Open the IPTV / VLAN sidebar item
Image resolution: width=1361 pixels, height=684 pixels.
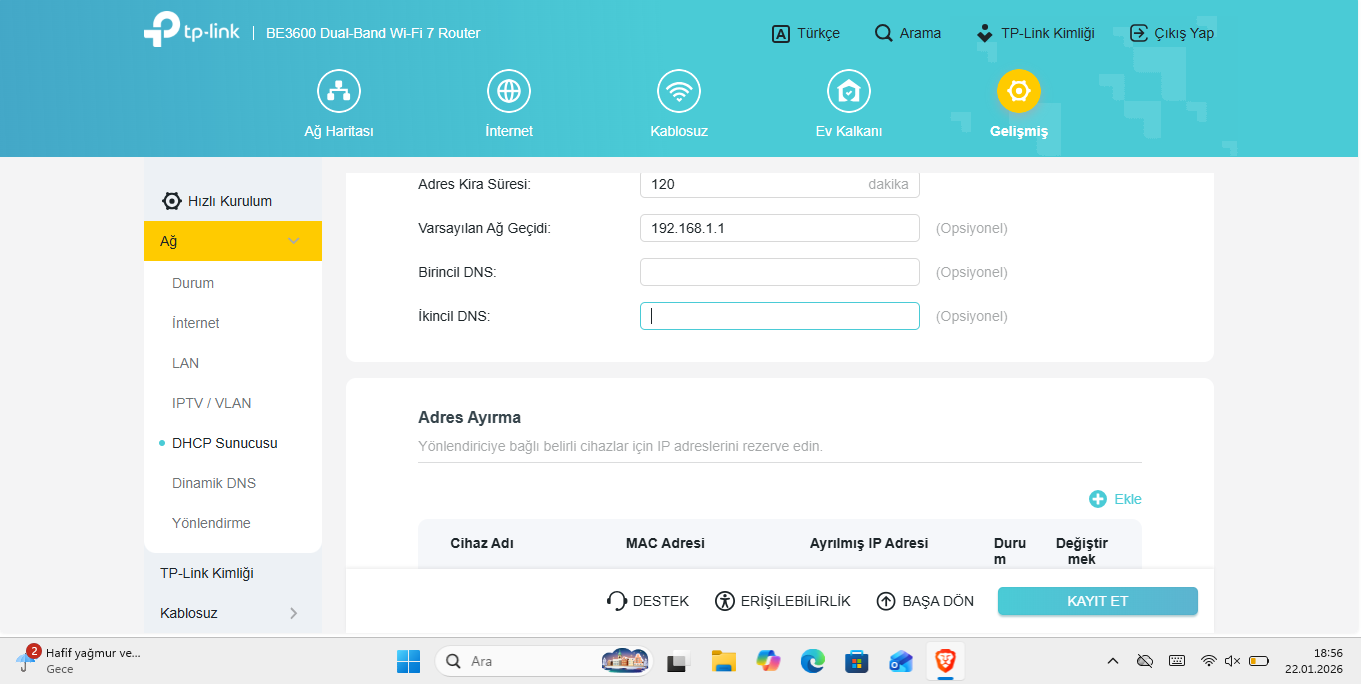212,403
